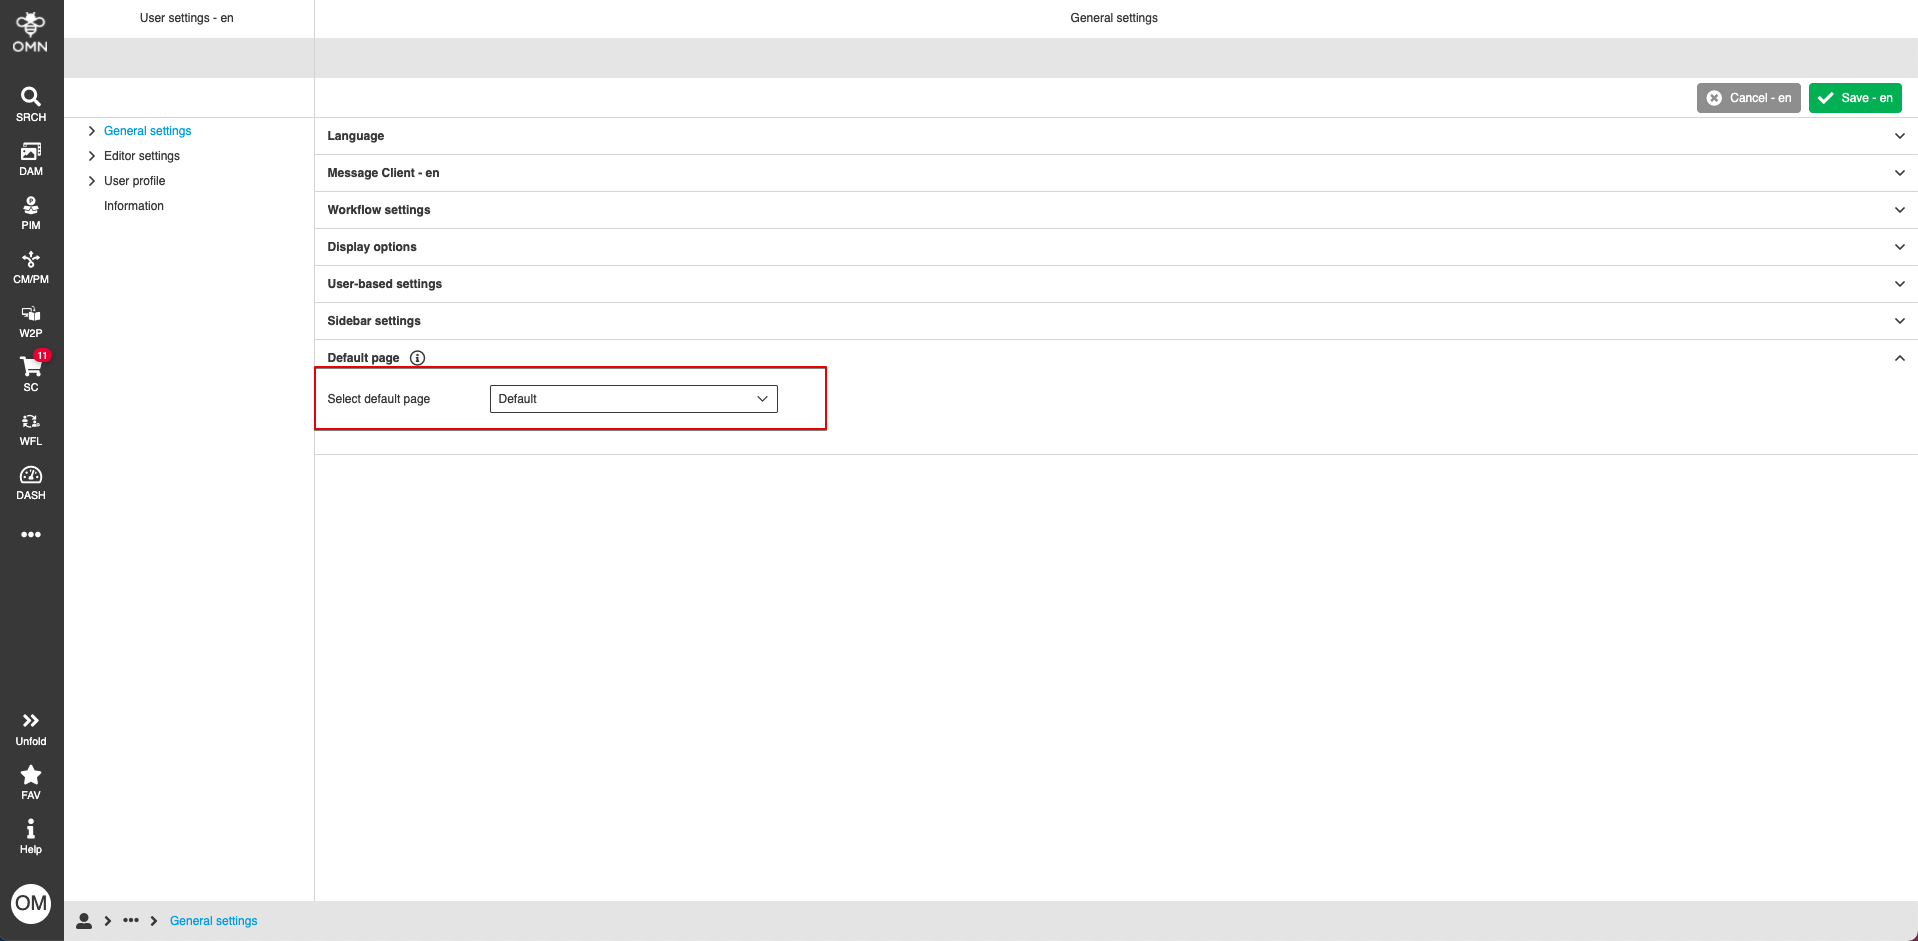Image resolution: width=1918 pixels, height=941 pixels.
Task: Show more modules via ellipsis
Action: point(31,535)
